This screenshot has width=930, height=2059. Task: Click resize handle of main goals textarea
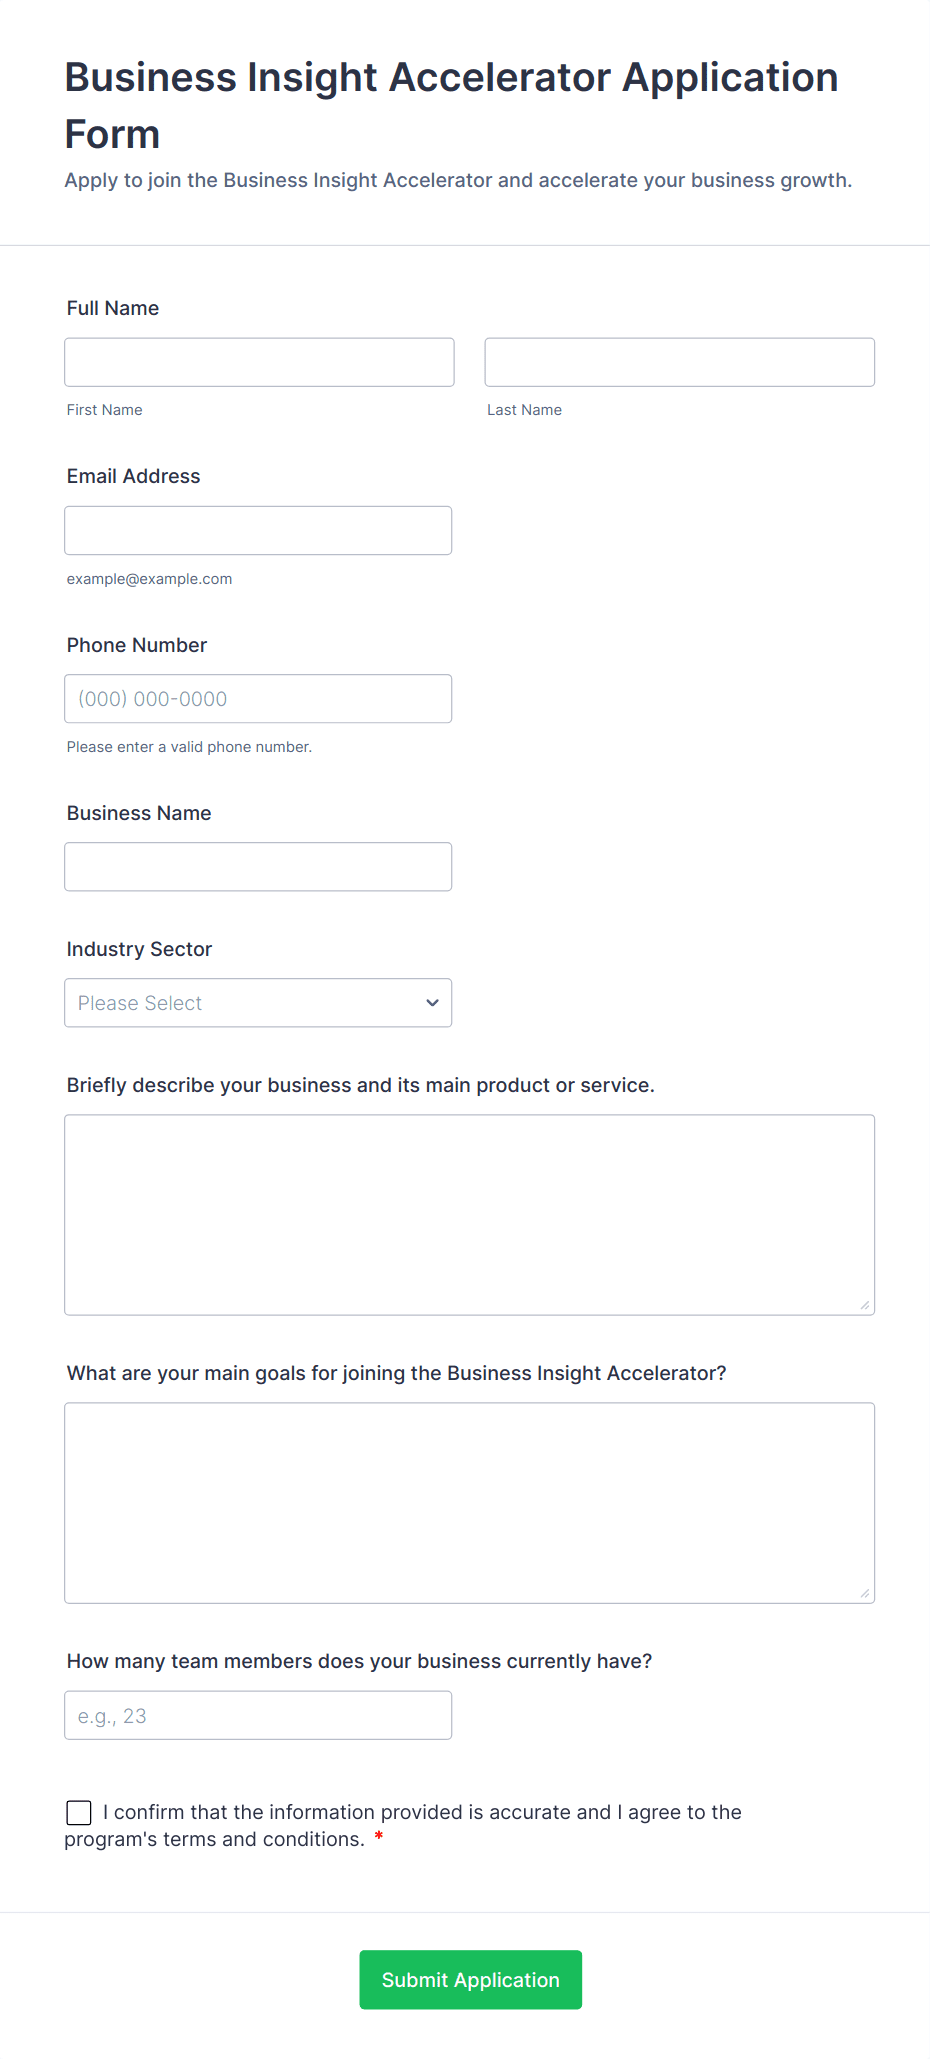click(x=865, y=1593)
